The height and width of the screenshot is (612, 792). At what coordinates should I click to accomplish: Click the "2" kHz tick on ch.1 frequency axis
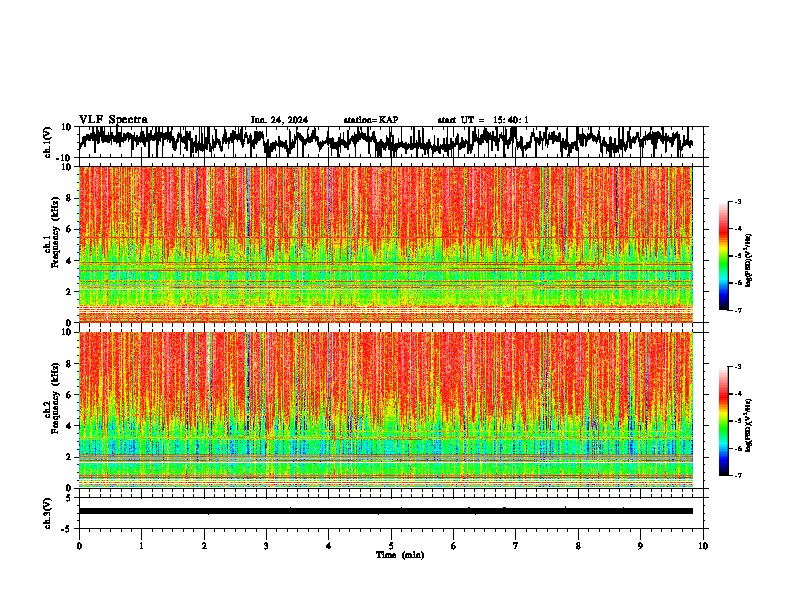coord(70,291)
